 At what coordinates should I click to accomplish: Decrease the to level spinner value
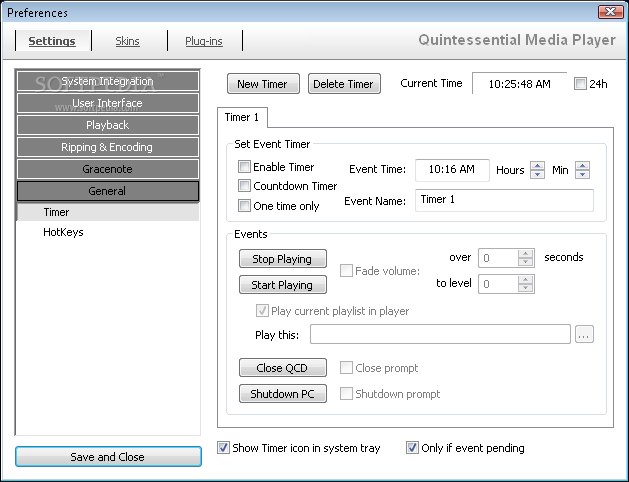click(526, 288)
